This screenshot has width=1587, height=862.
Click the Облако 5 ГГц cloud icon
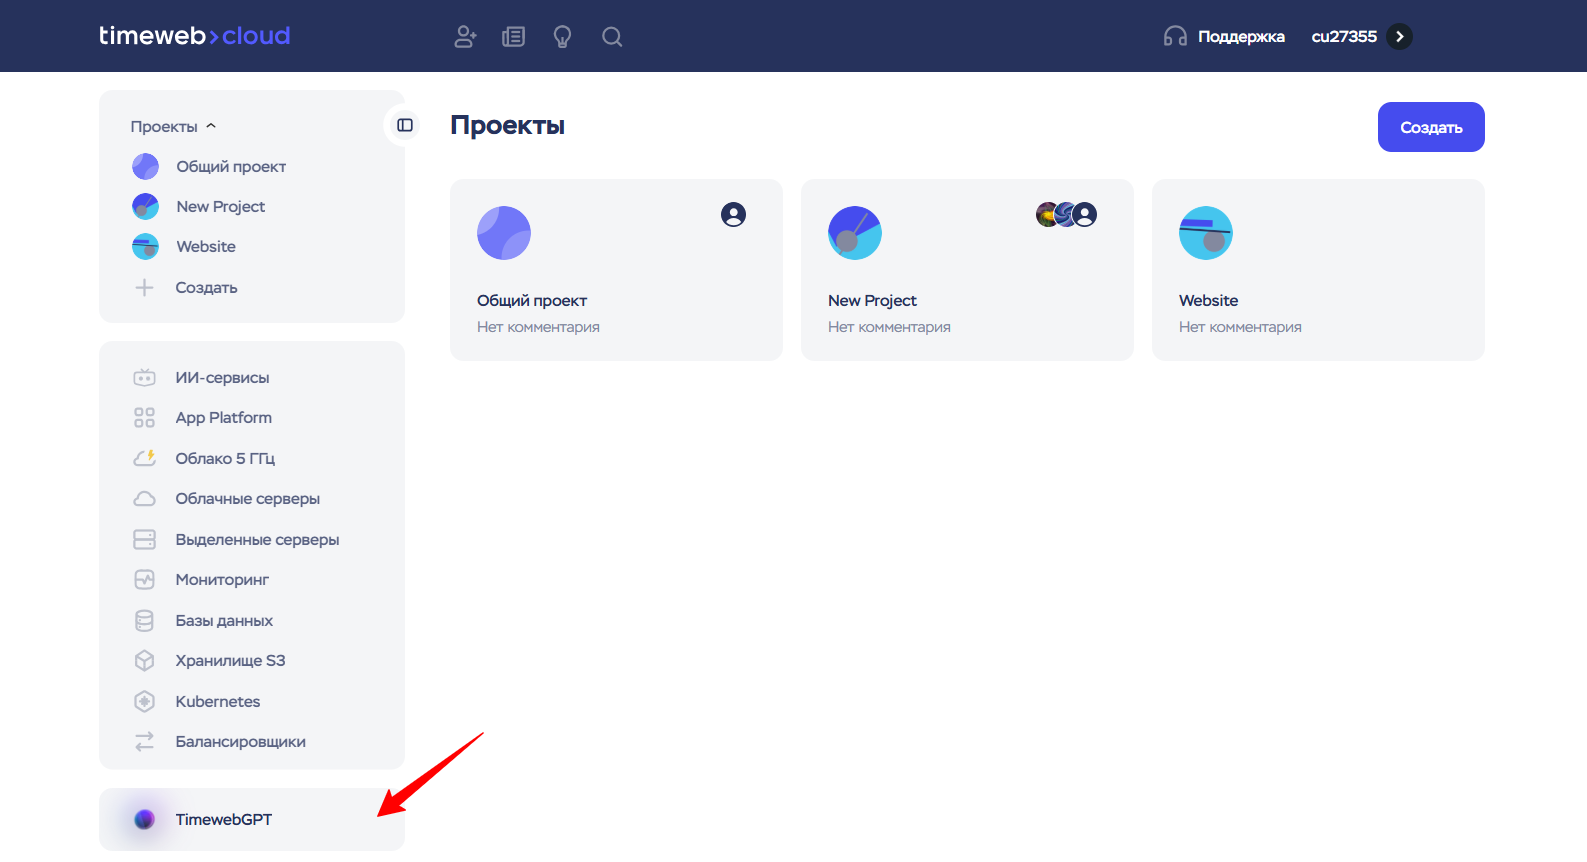(145, 458)
